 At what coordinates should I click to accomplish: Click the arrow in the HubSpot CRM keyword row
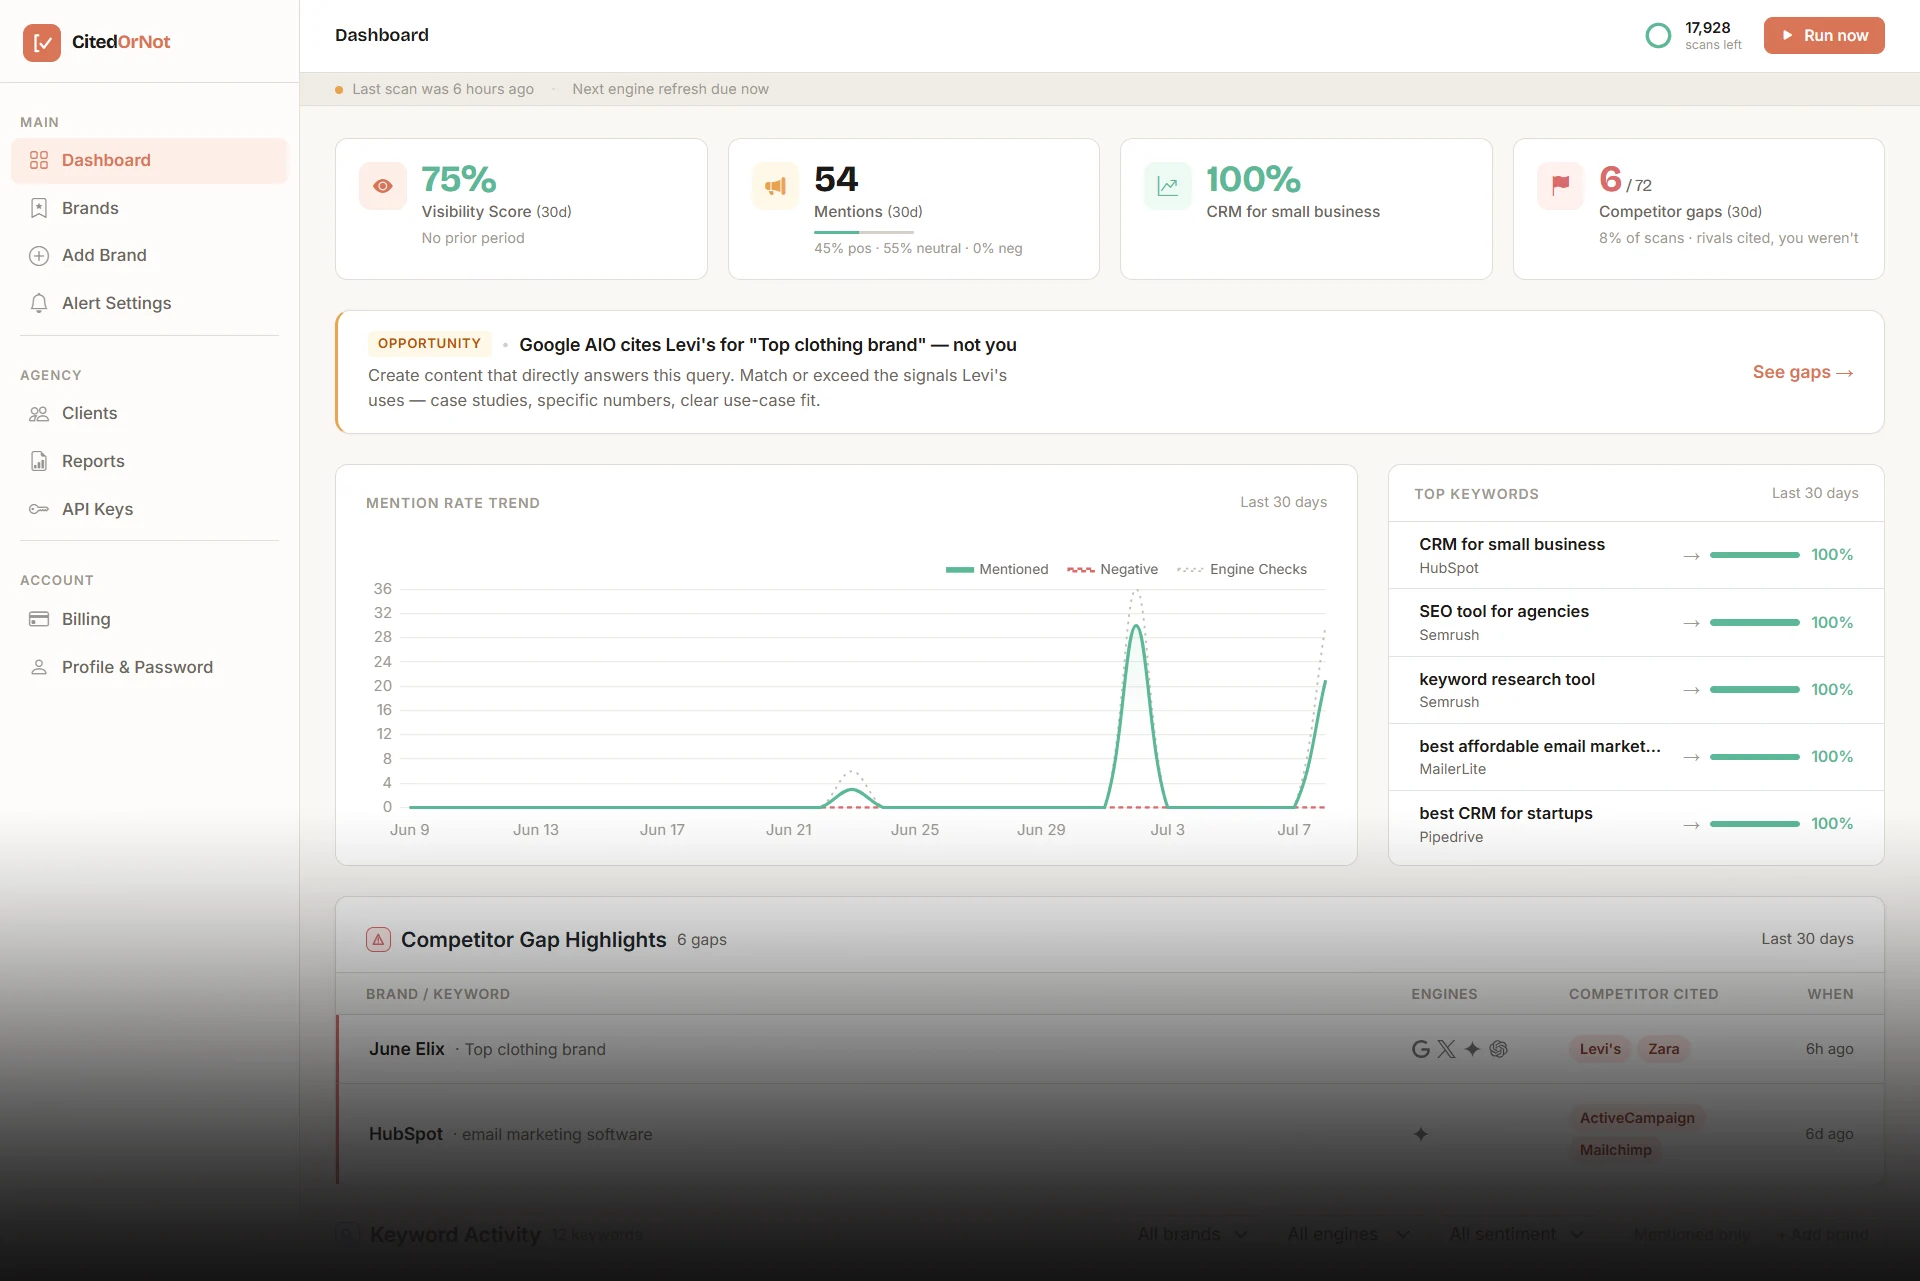1691,556
